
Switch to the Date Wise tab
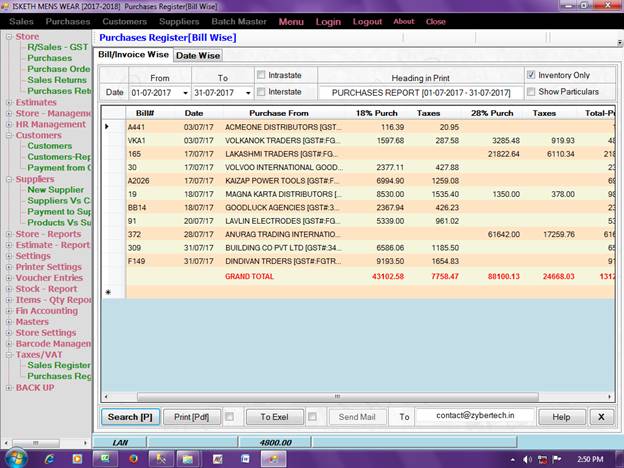pyautogui.click(x=198, y=56)
